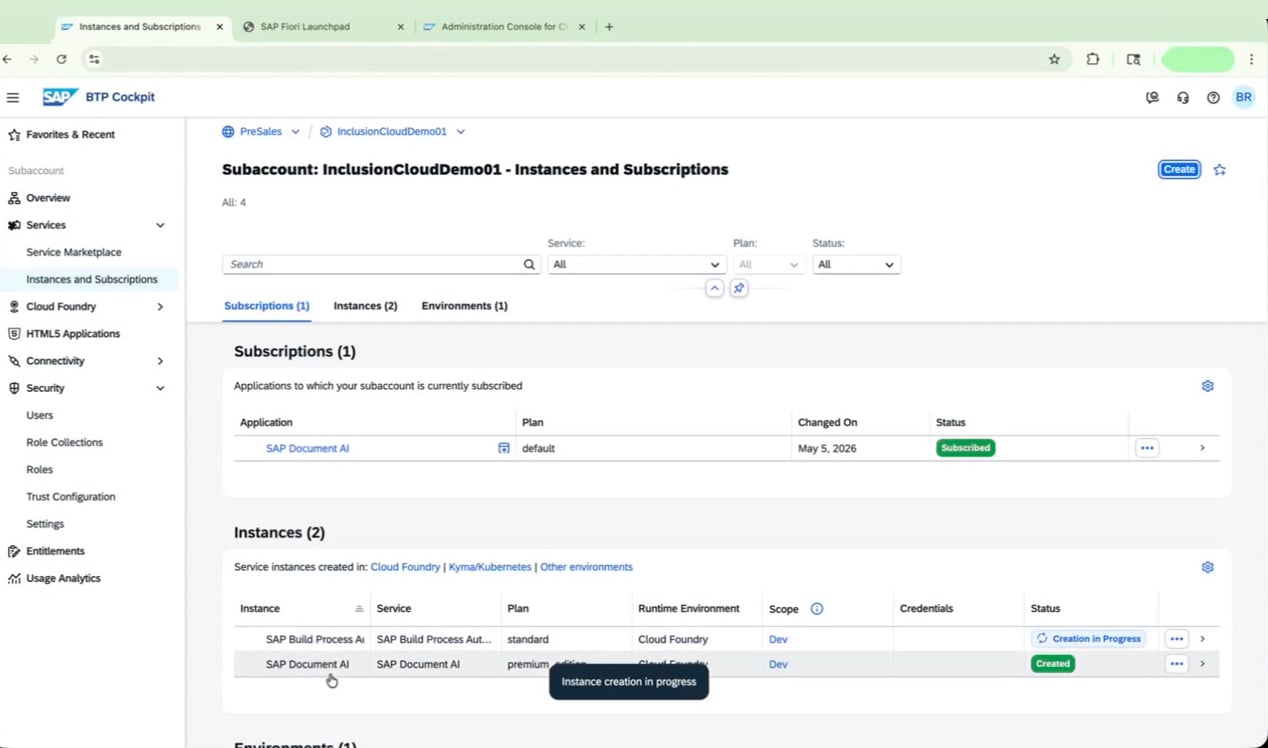Open the BR user avatar menu

[x=1243, y=97]
